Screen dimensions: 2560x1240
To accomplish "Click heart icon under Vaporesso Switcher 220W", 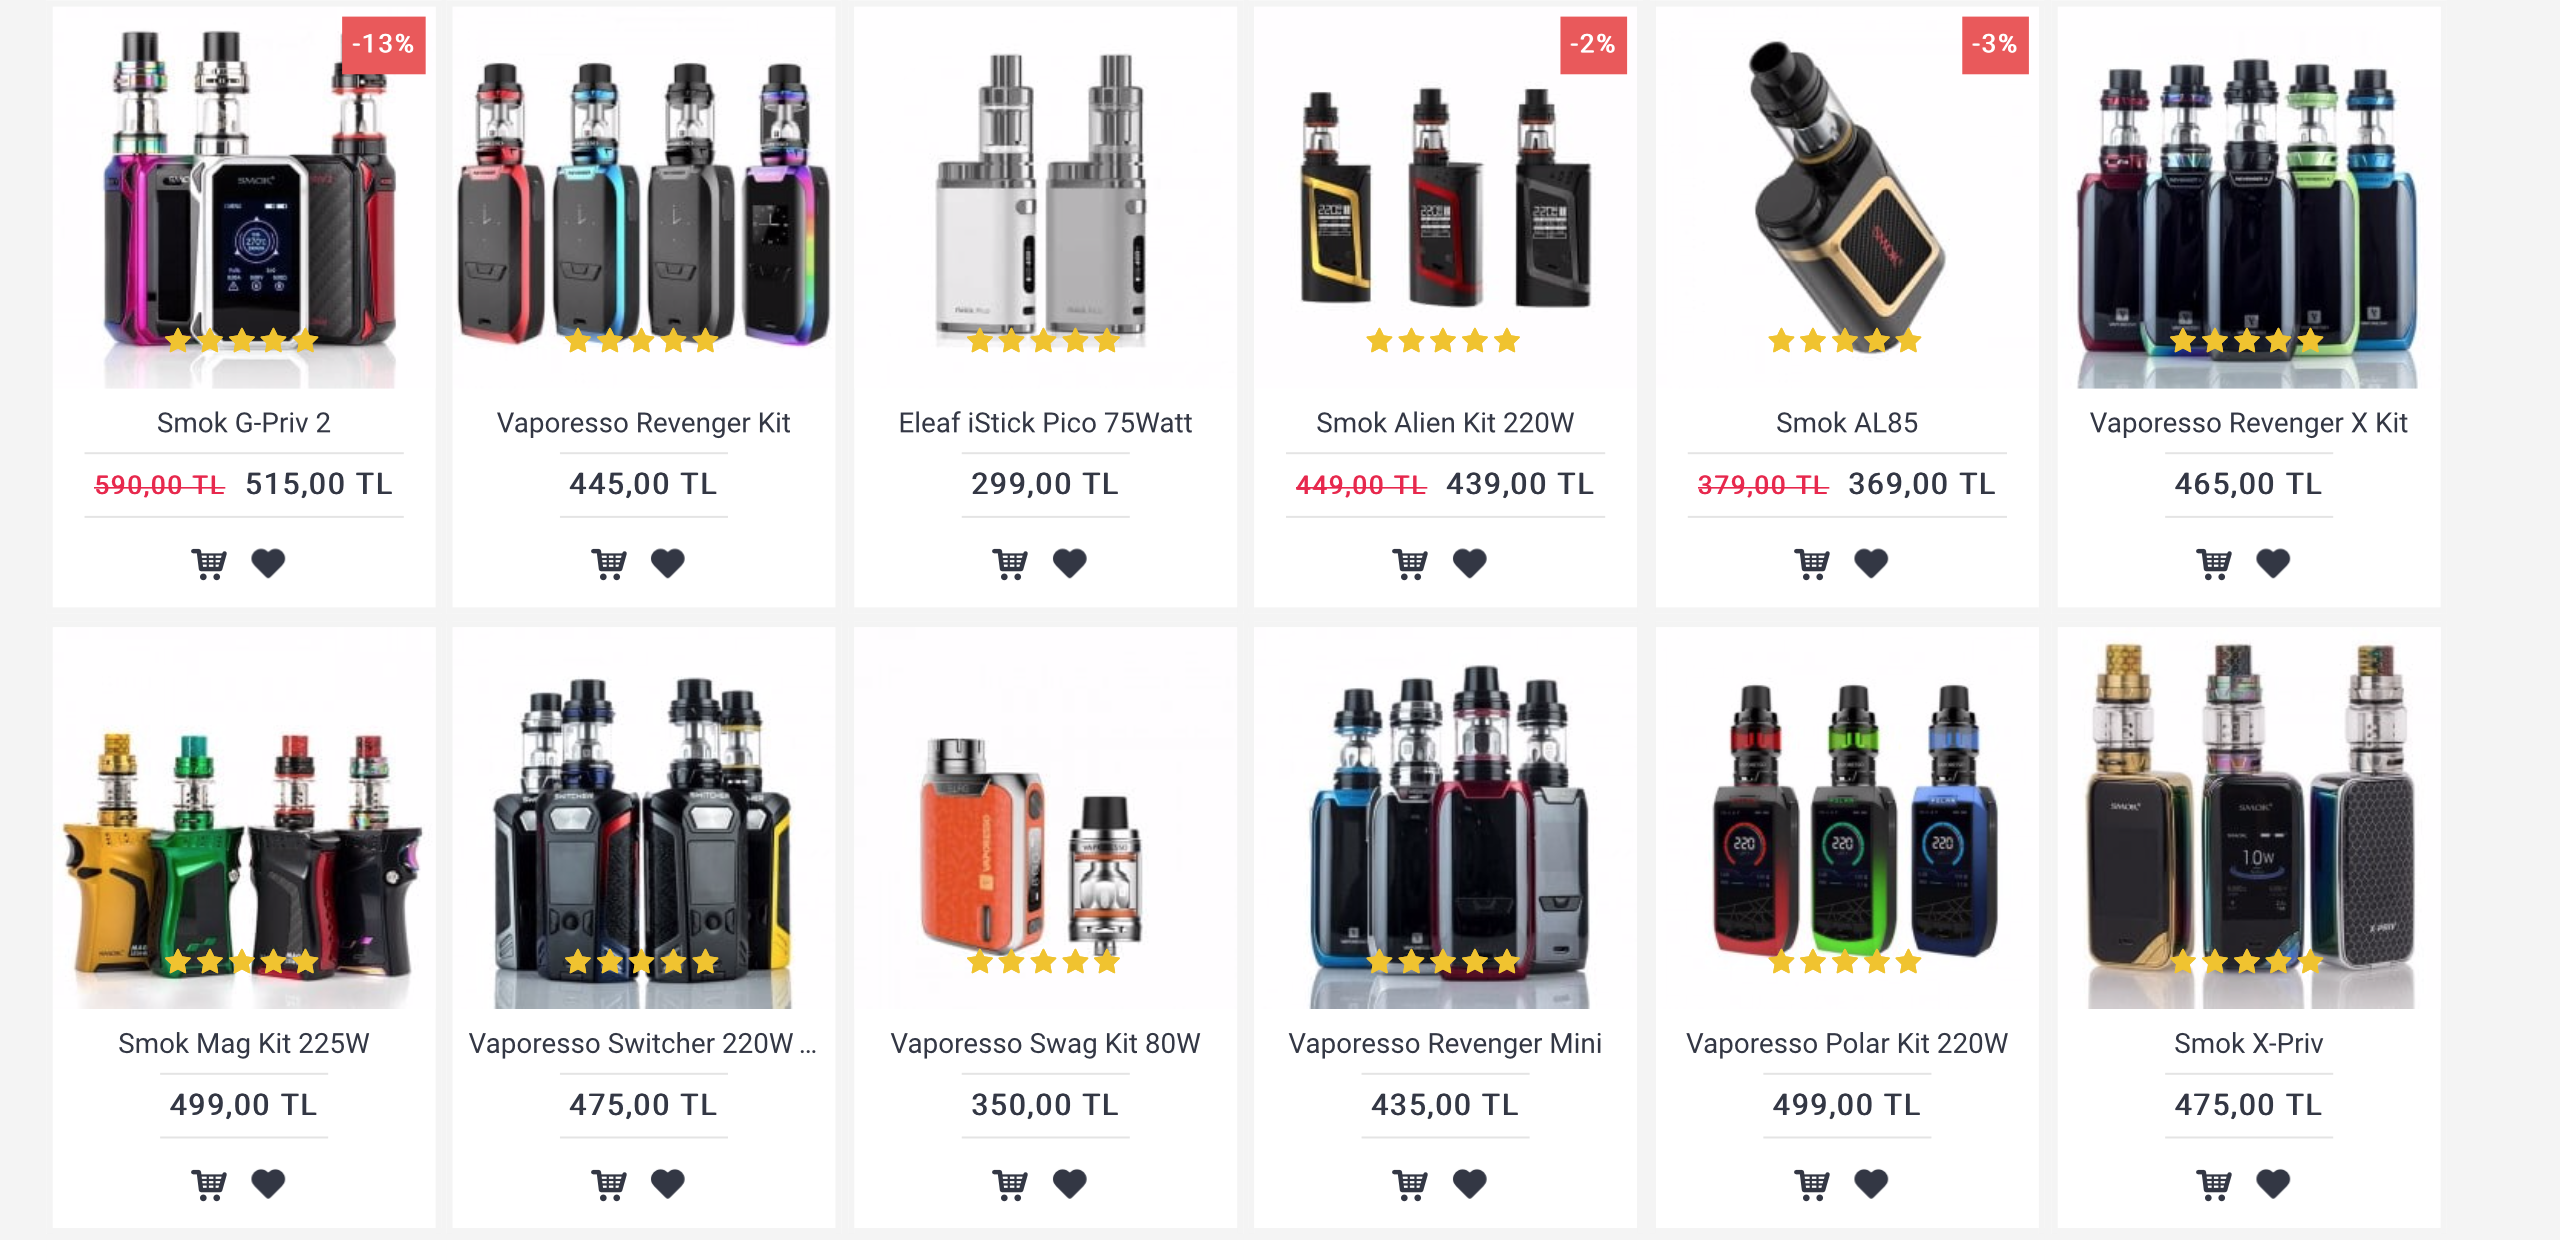I will (x=668, y=1184).
